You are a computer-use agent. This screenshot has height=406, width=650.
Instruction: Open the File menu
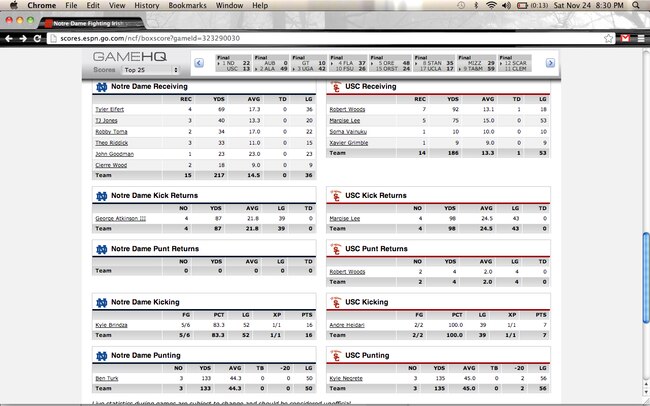[71, 5]
